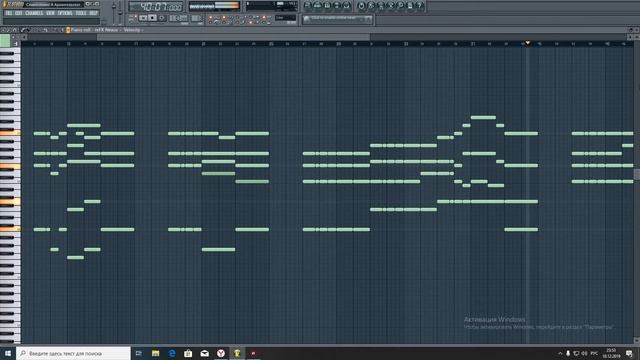The height and width of the screenshot is (360, 640).
Task: Click first shortcut icon in the first icon group
Action: click(308, 5)
